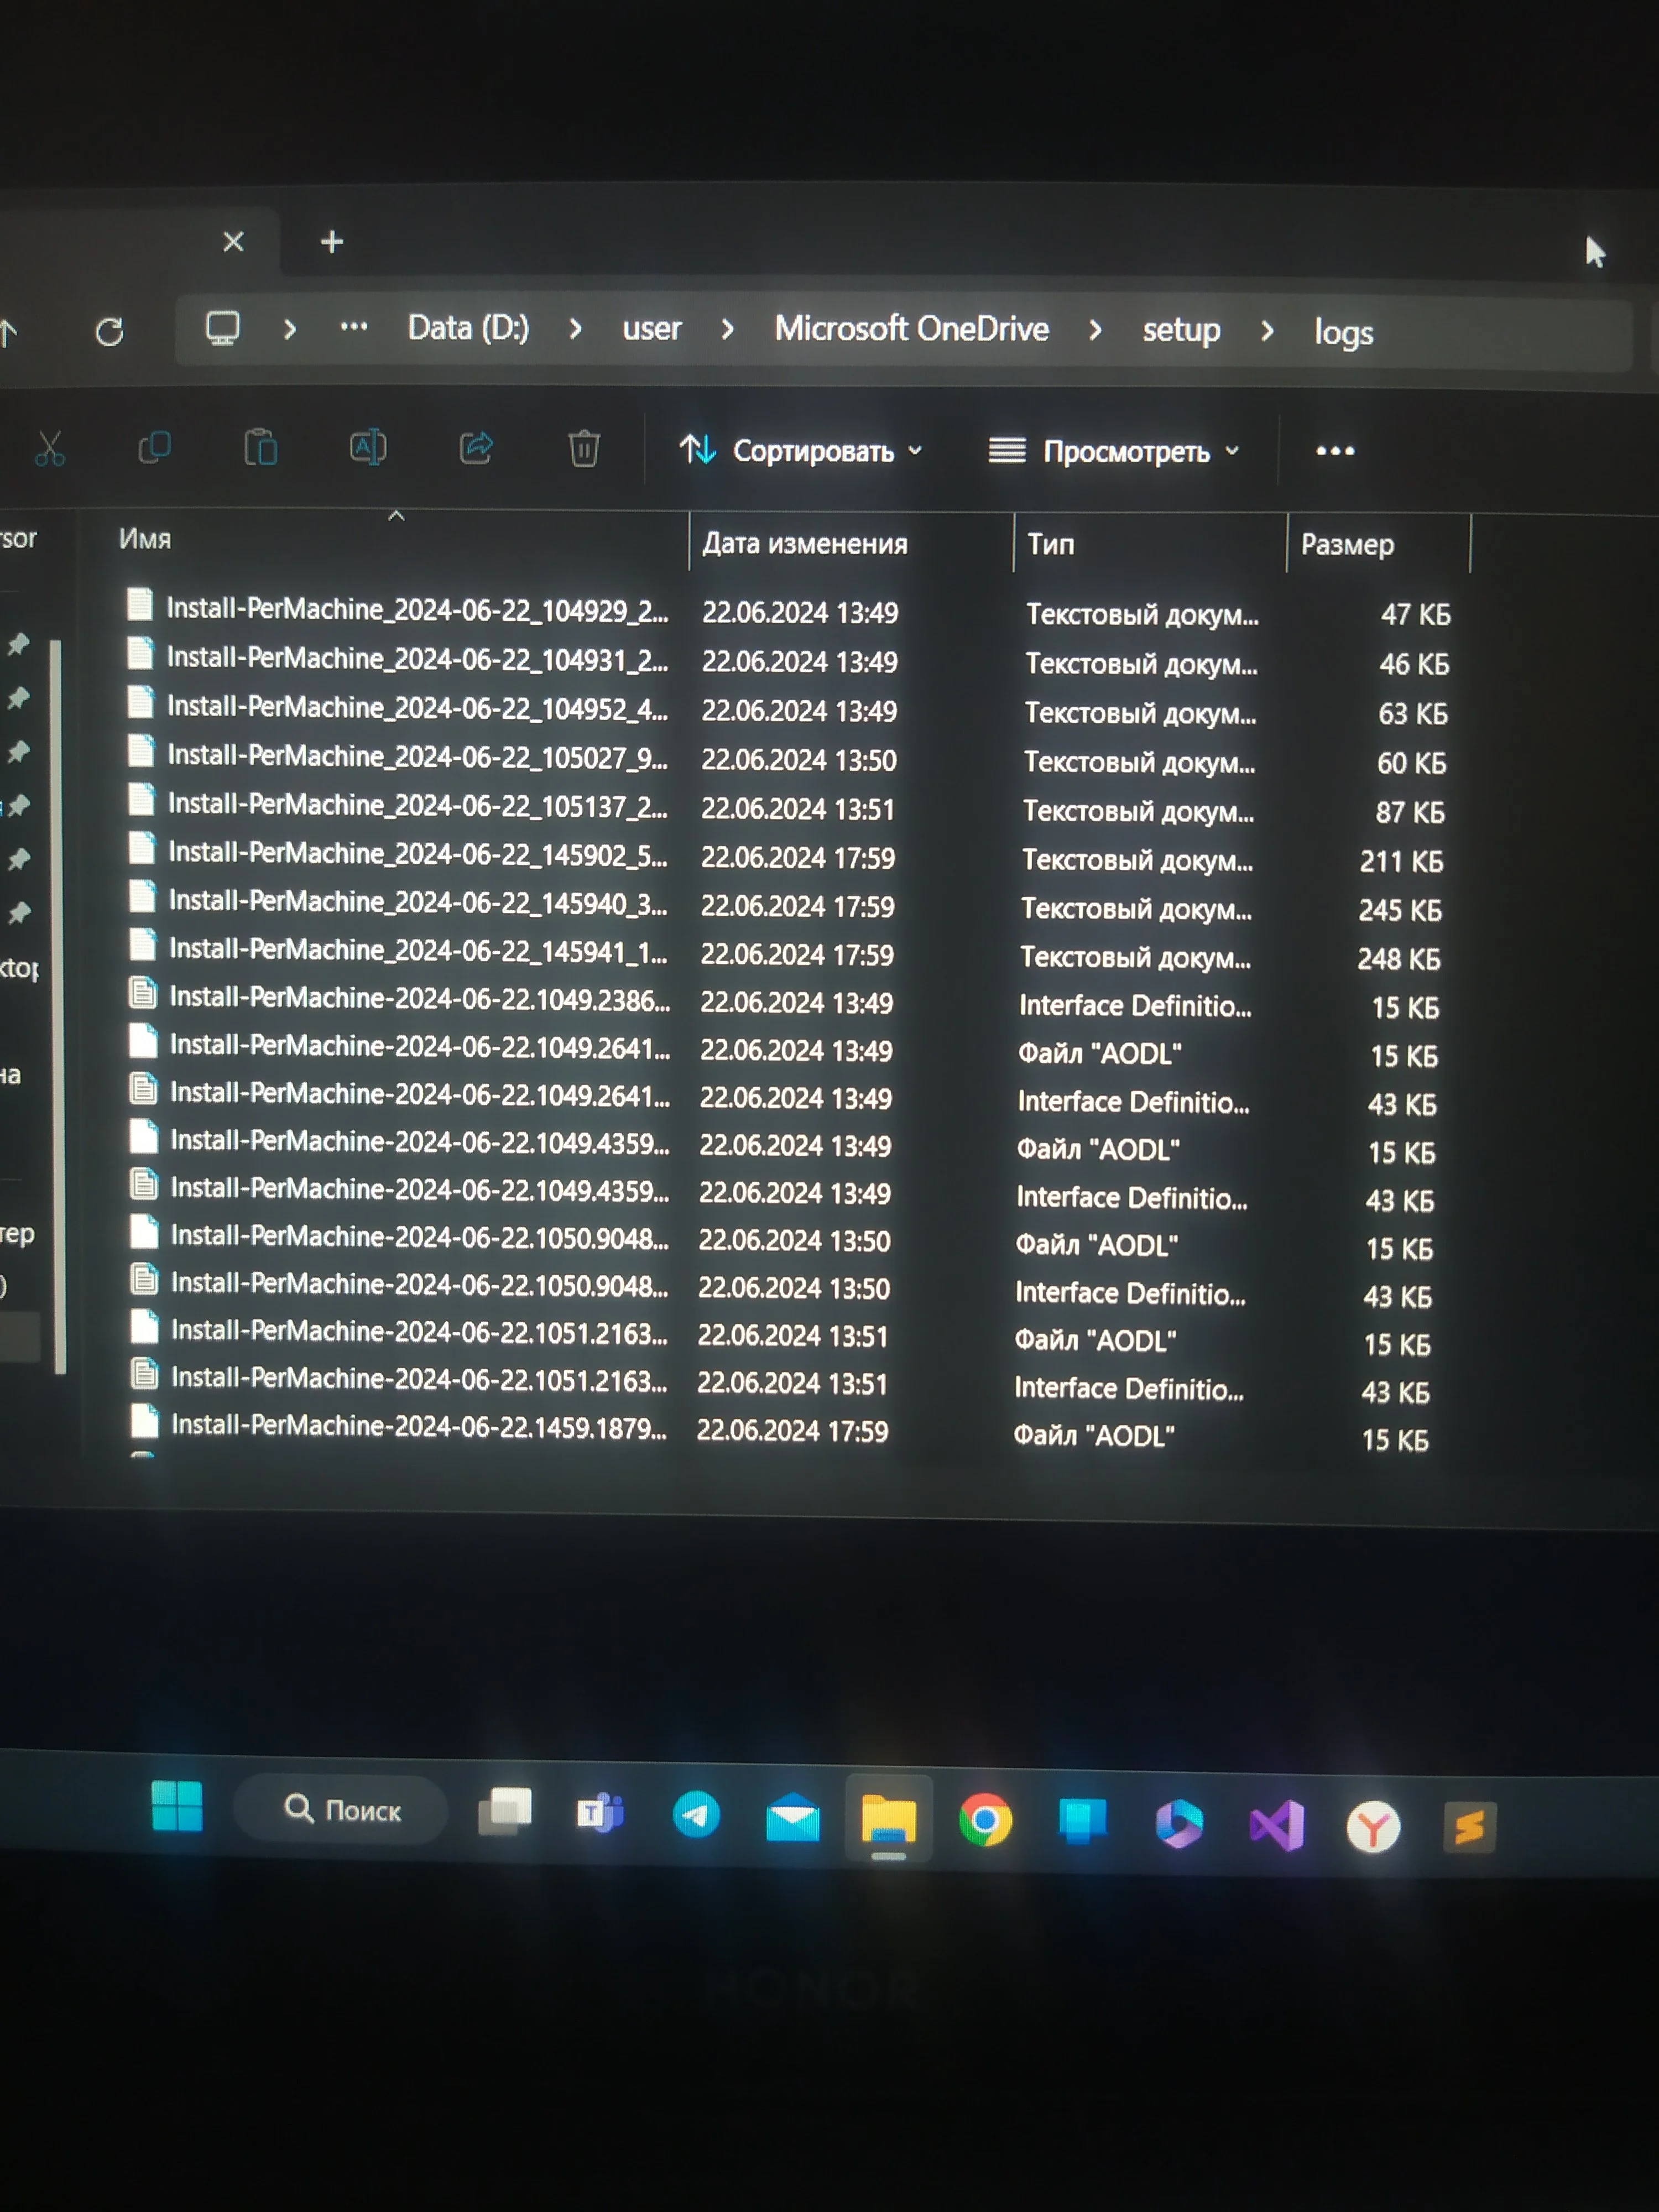The image size is (1659, 2212).
Task: Navigate to Data (D:) in breadcrumb
Action: (468, 328)
